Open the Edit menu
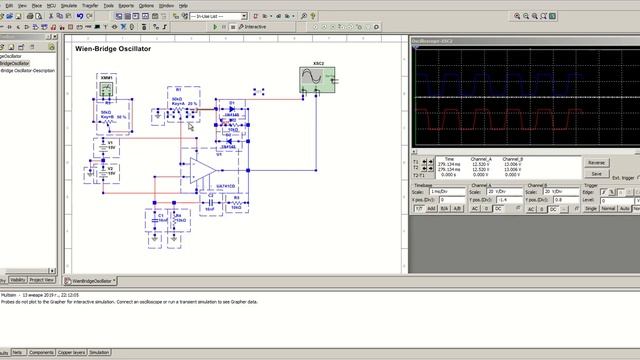Screen dimensions: 640x360 9,6
